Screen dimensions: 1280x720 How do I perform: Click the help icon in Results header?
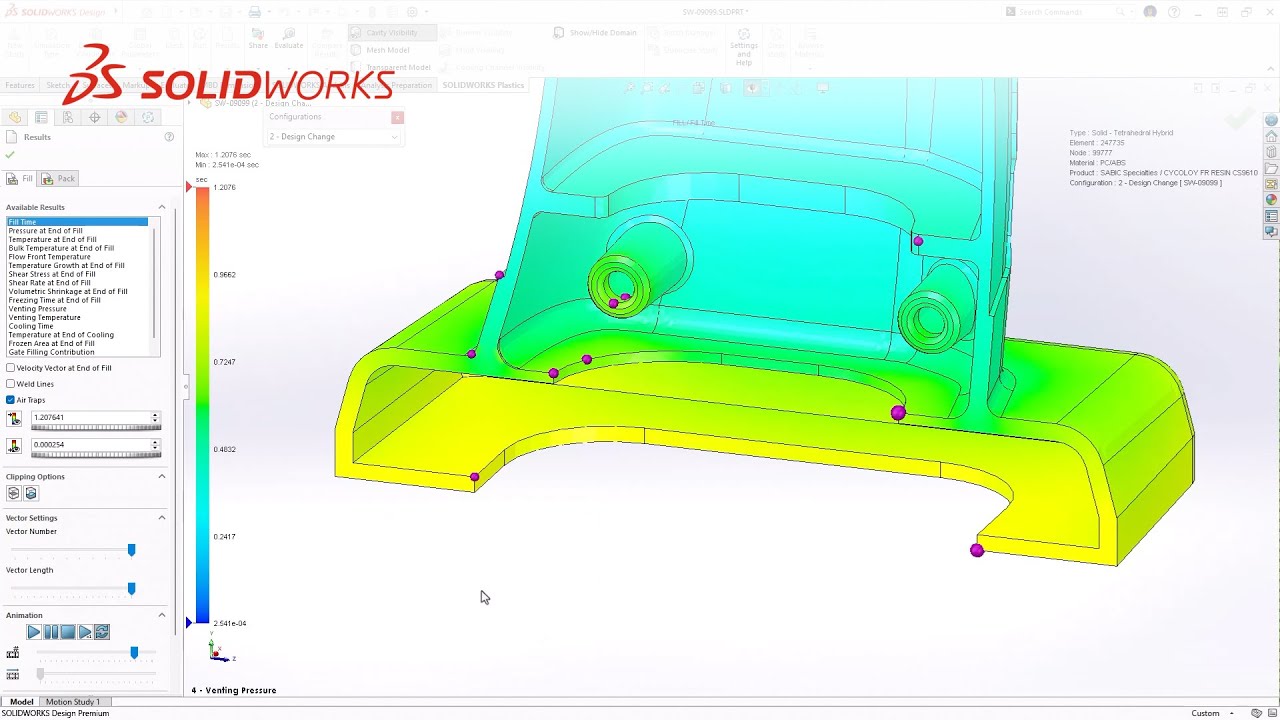169,137
